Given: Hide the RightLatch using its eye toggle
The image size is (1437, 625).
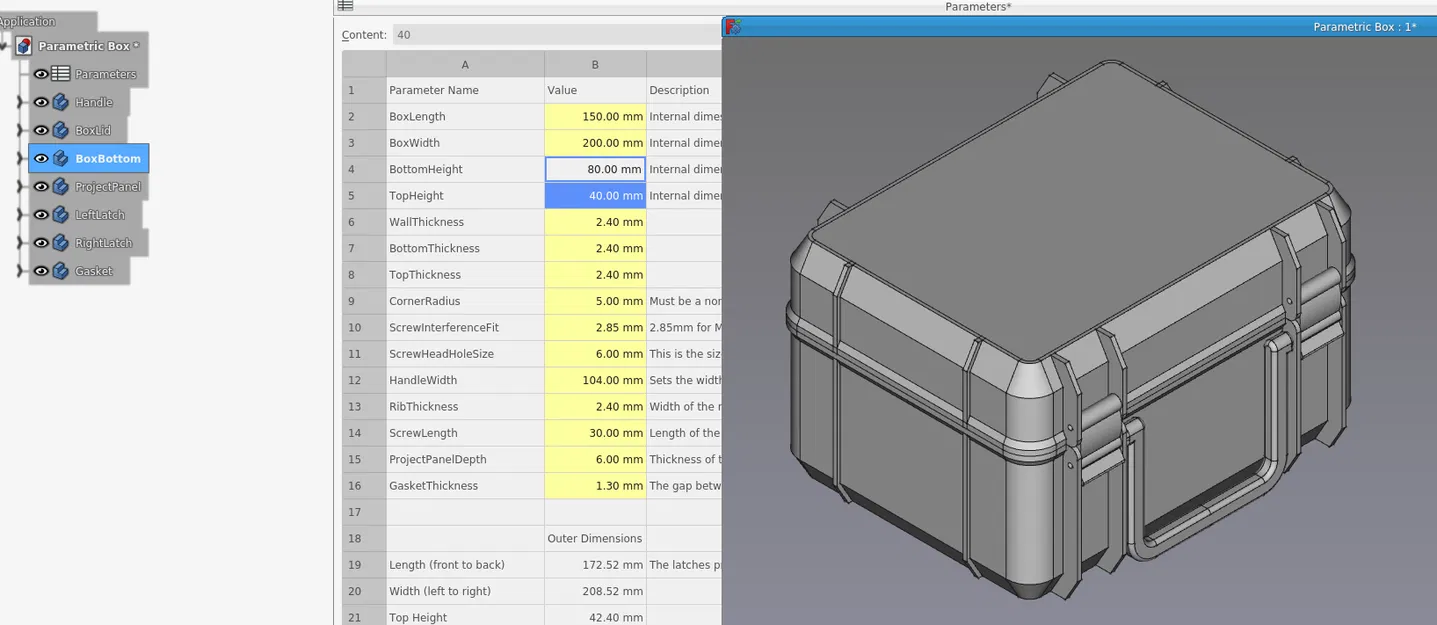Looking at the screenshot, I should pos(41,242).
